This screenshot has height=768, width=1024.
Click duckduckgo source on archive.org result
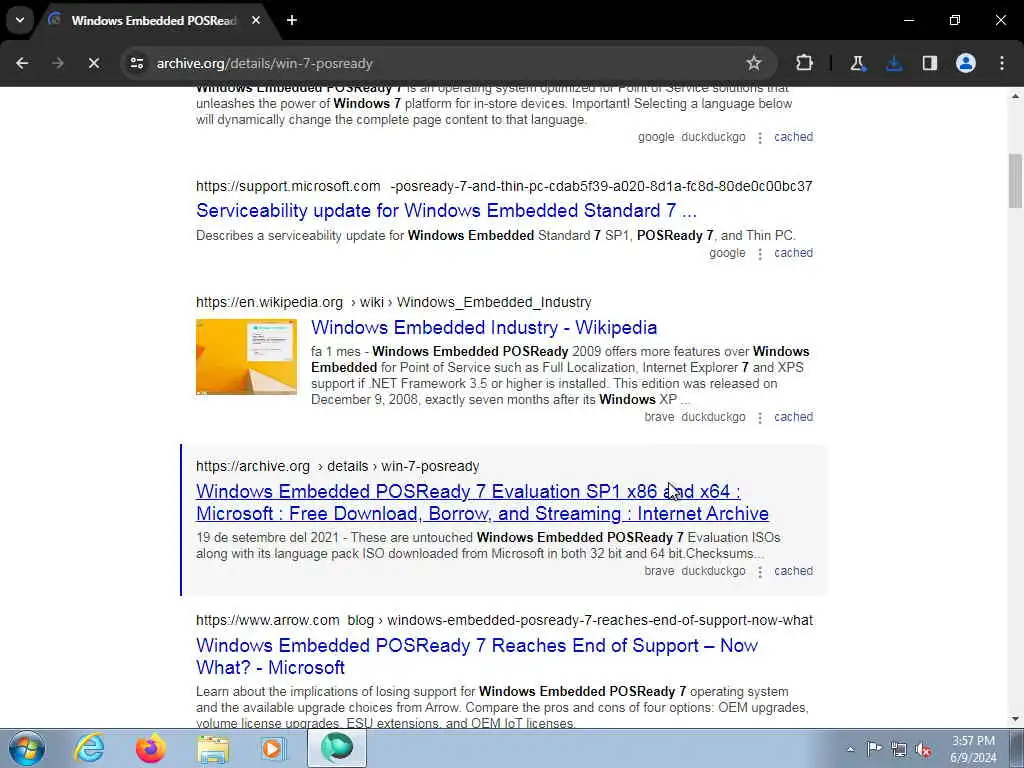click(713, 571)
